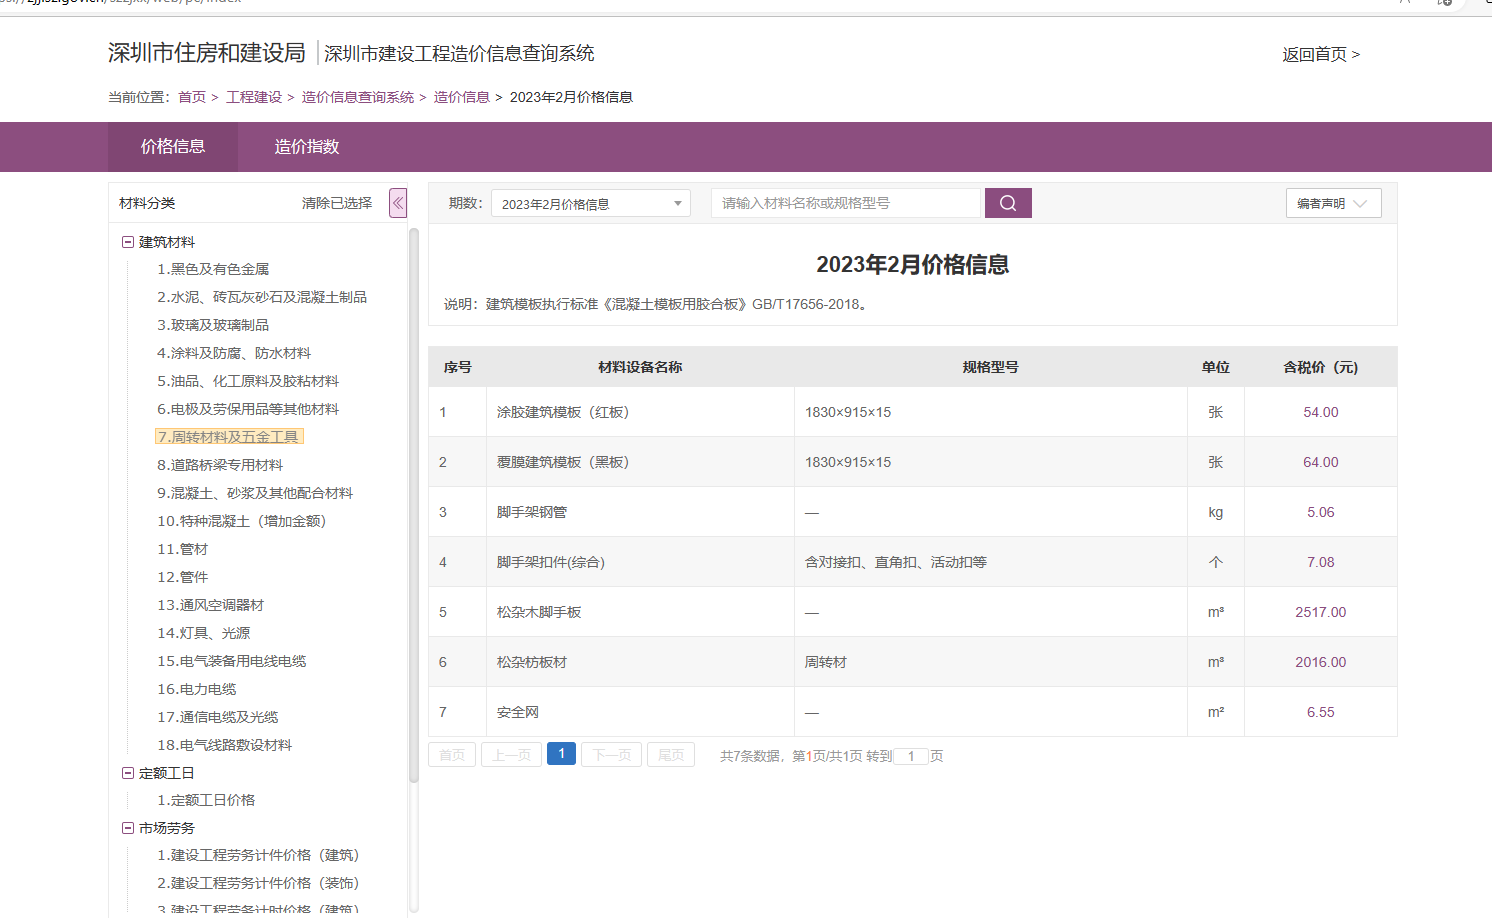
Task: Switch to the 价格信息 tab
Action: tap(173, 147)
